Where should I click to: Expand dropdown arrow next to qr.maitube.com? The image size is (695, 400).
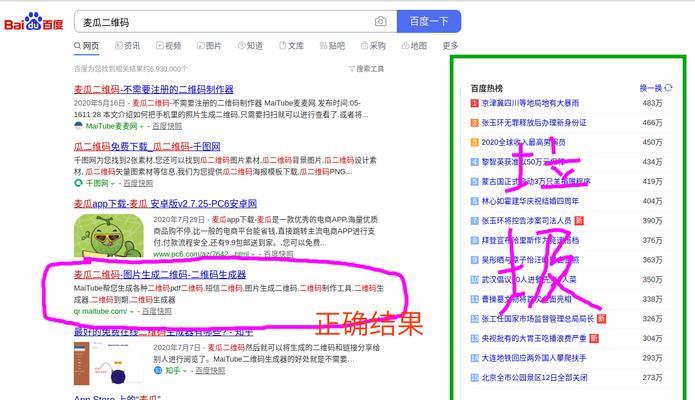pos(132,312)
